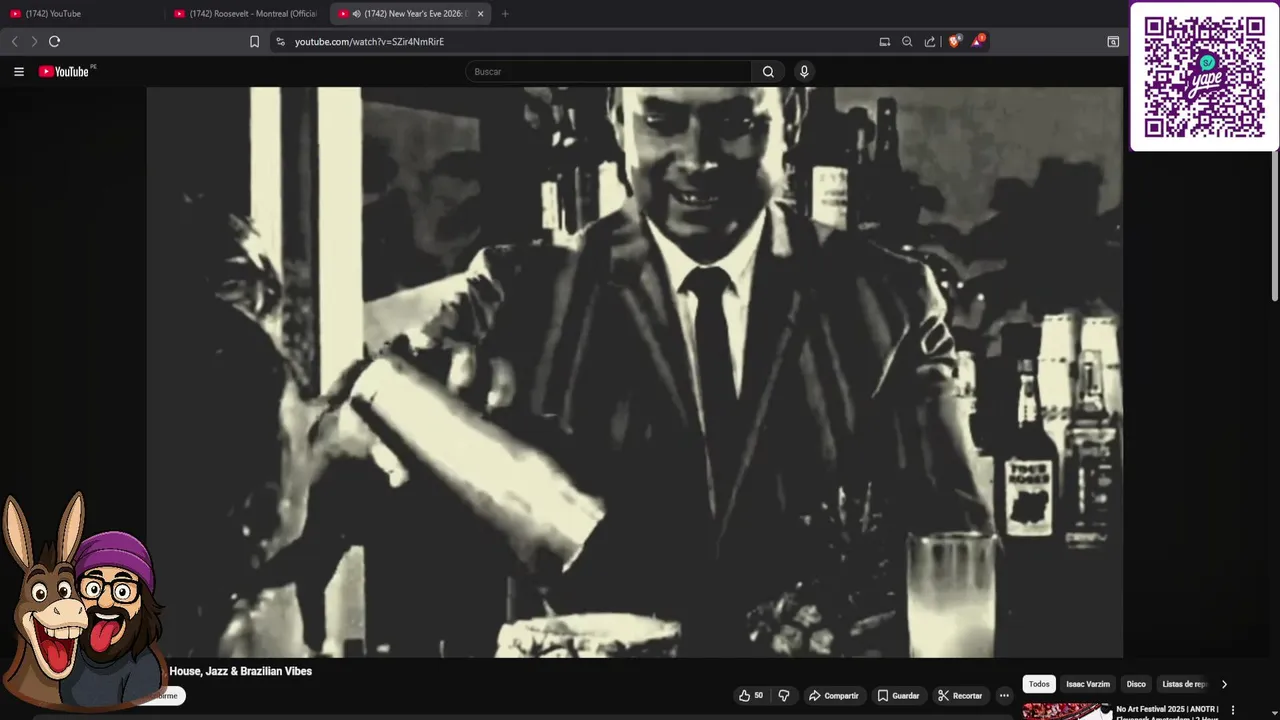
Task: Open more actions three-dot menu
Action: (1004, 696)
